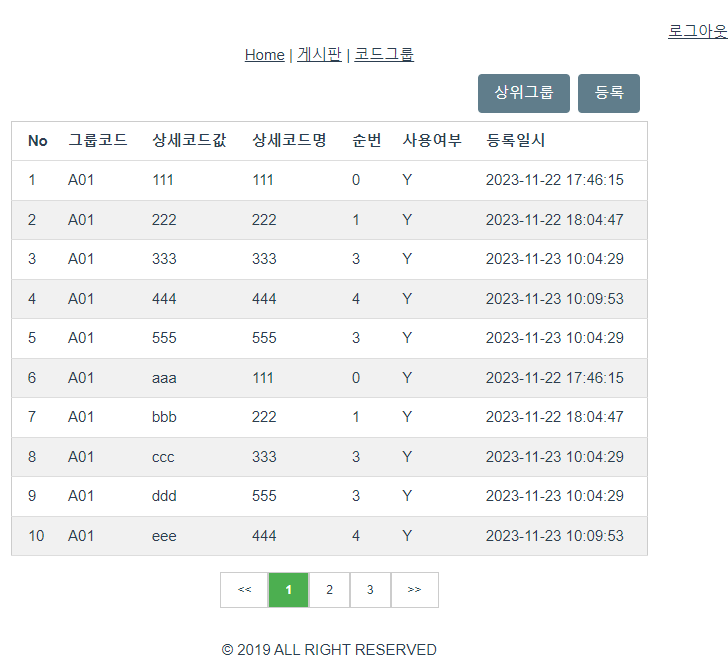
Task: Click the order number 0 in row 6
Action: [x=356, y=378]
